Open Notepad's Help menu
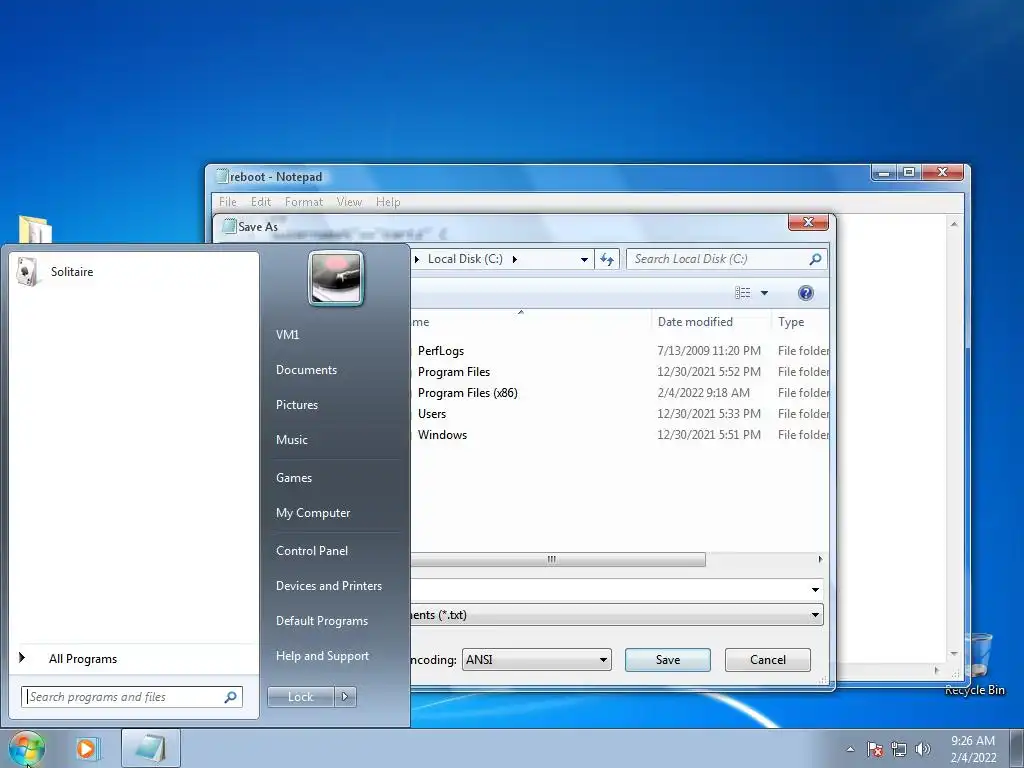 (388, 202)
